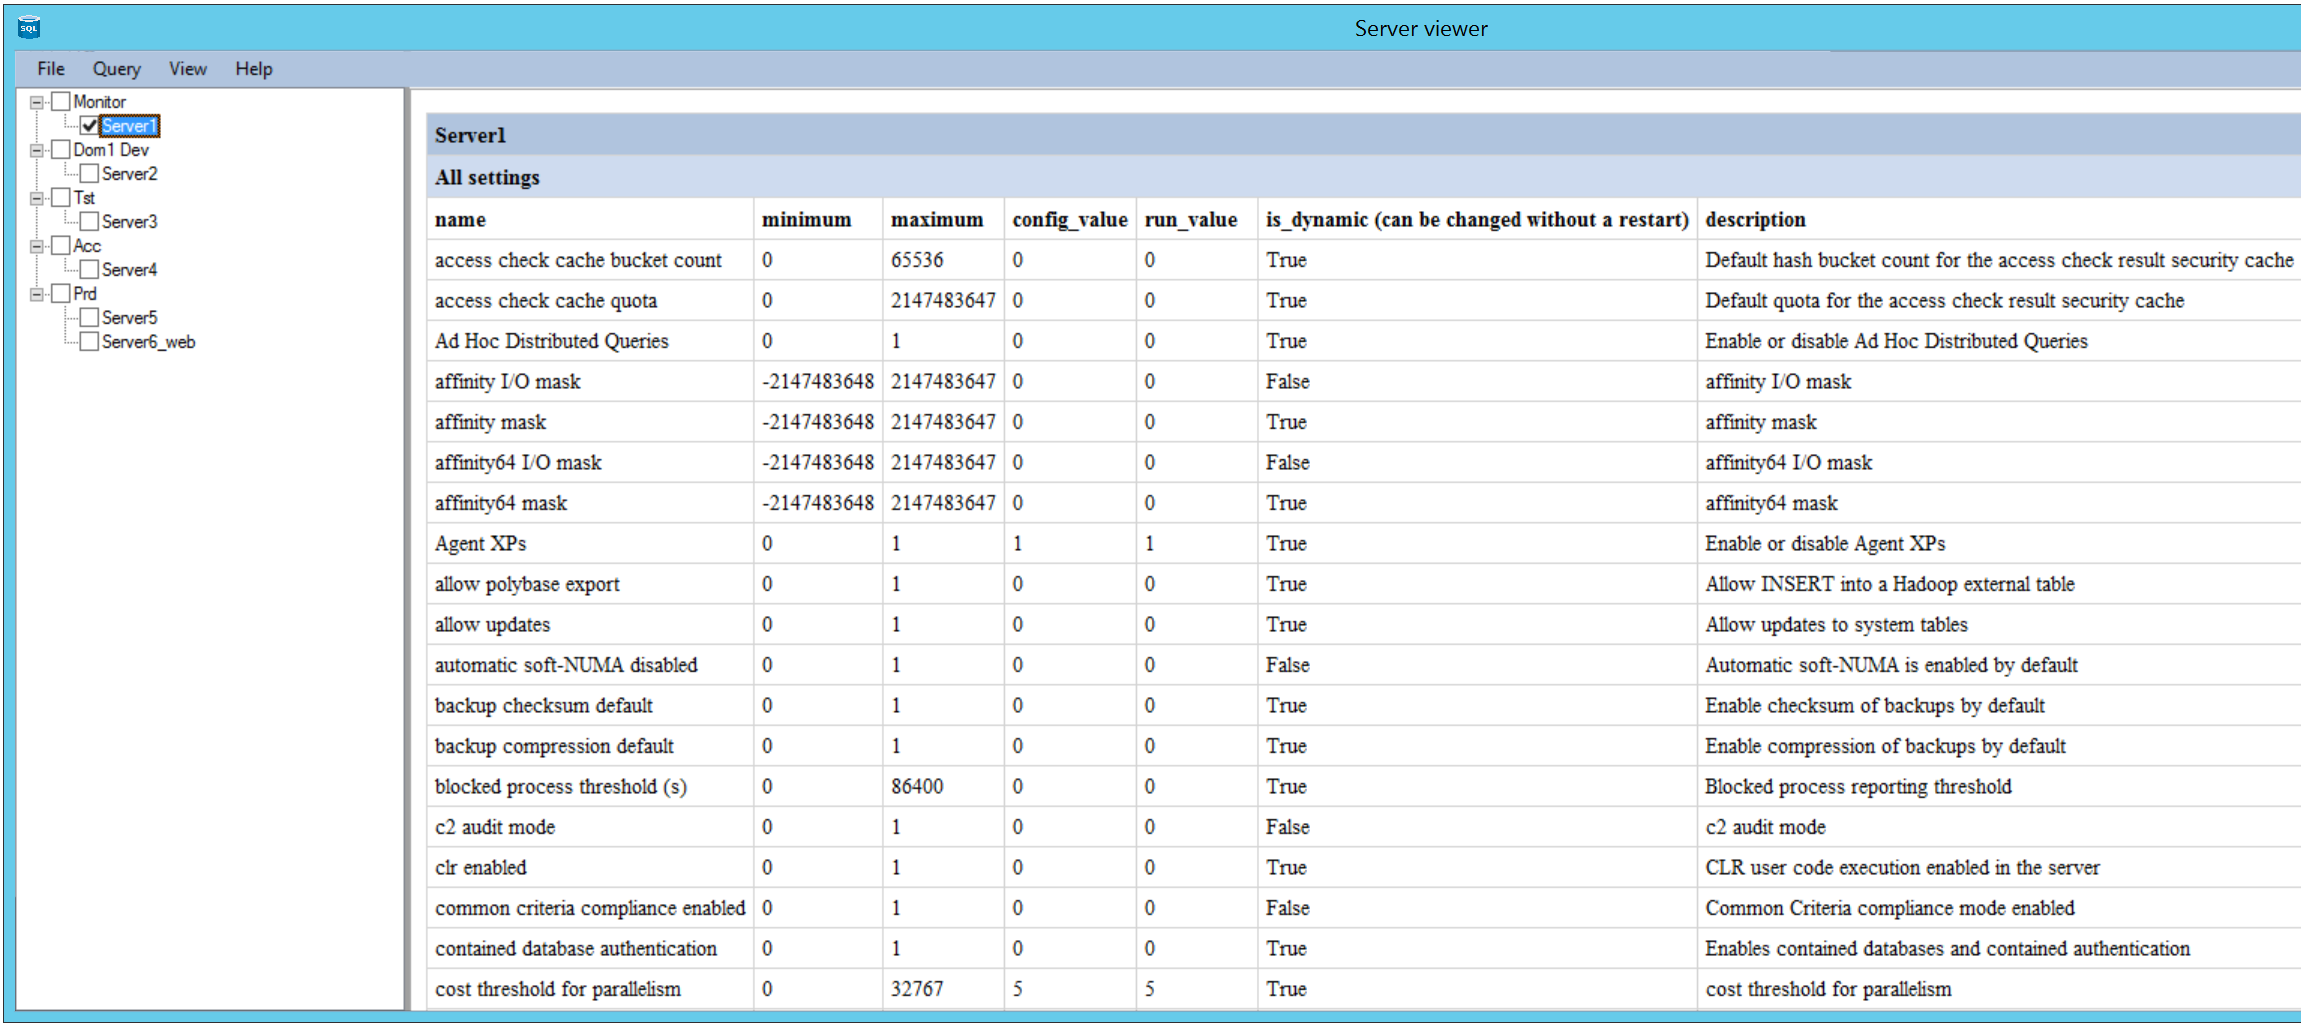Collapse the Dom1 Dev tree node
Screen dimensions: 2301x1028
pyautogui.click(x=37, y=150)
